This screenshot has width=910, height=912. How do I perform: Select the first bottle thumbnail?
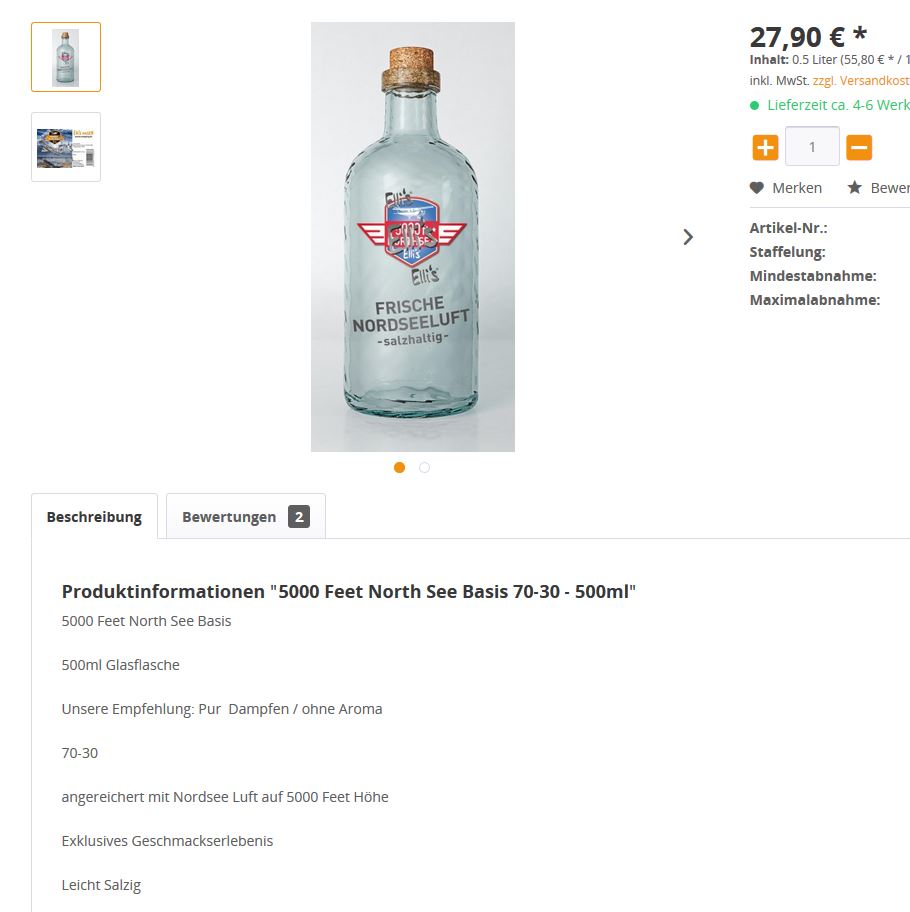(66, 57)
